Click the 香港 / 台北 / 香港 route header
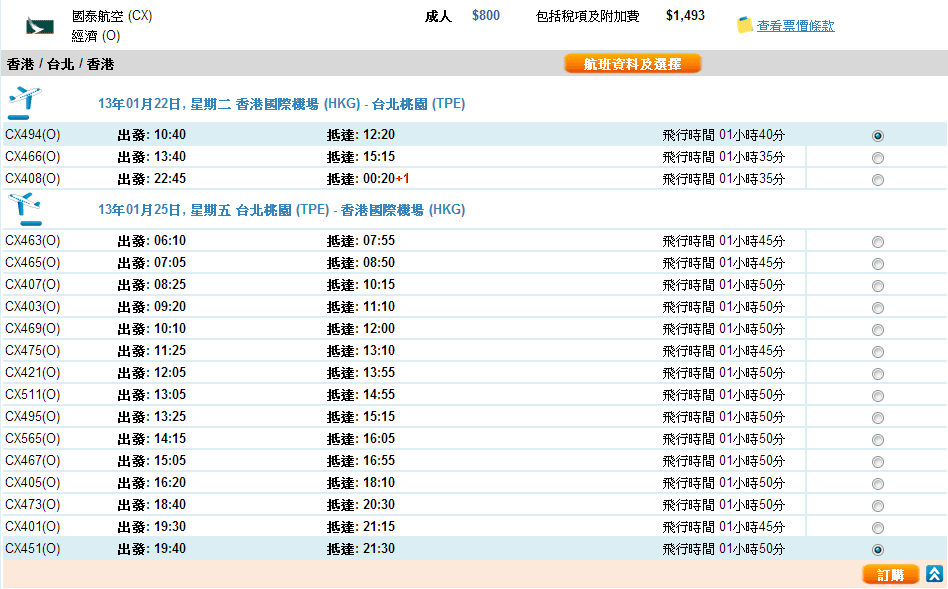This screenshot has width=948, height=589. (x=61, y=64)
